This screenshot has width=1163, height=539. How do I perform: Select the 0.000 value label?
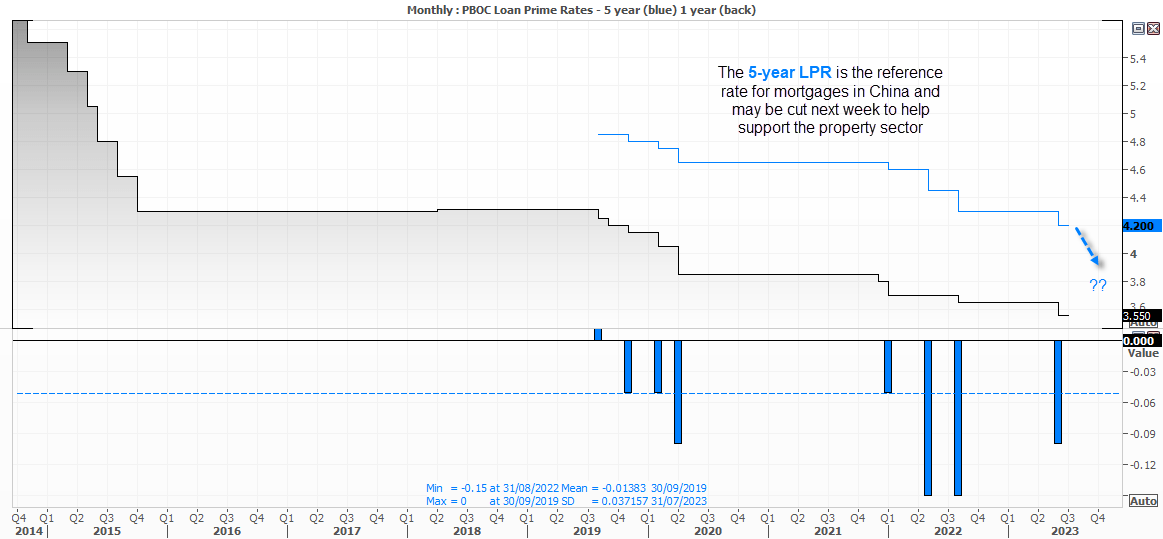[1139, 341]
